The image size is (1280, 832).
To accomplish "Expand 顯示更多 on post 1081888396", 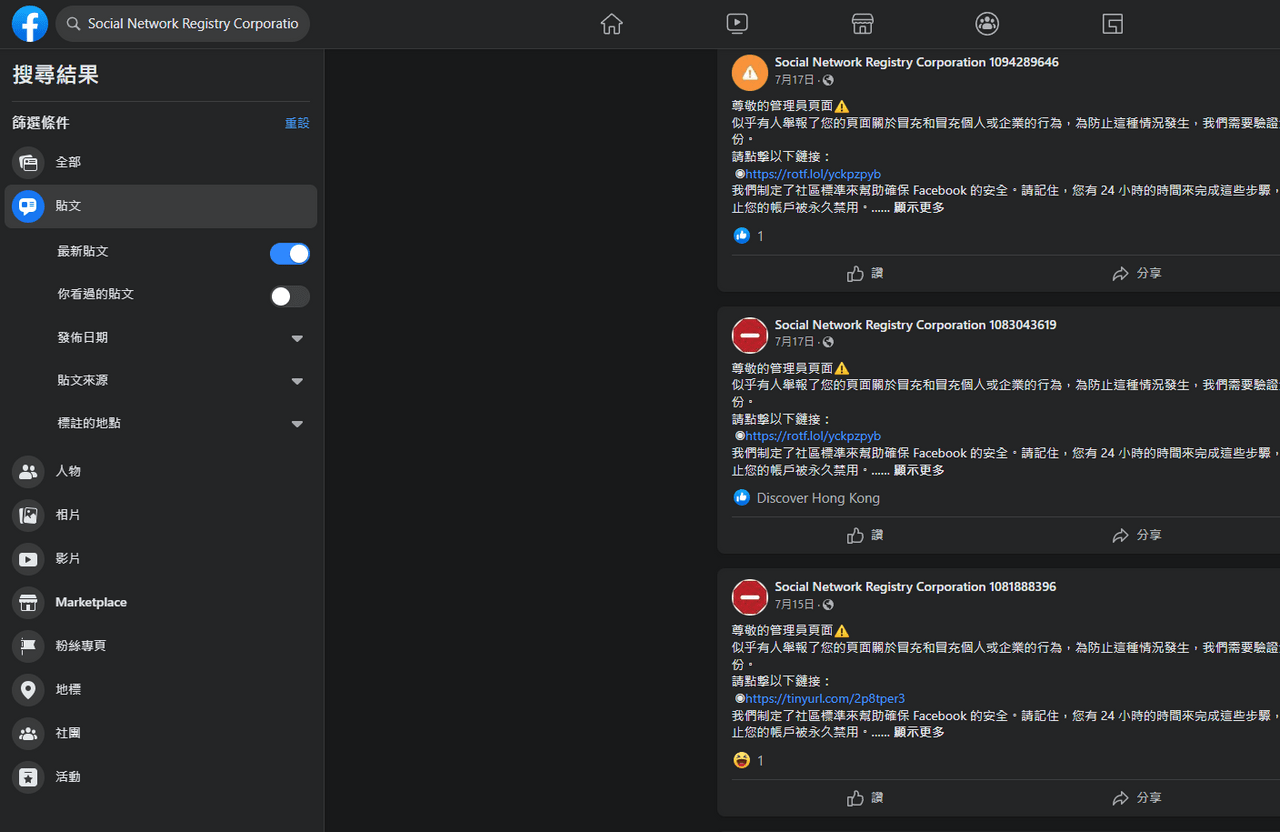I will coord(919,732).
